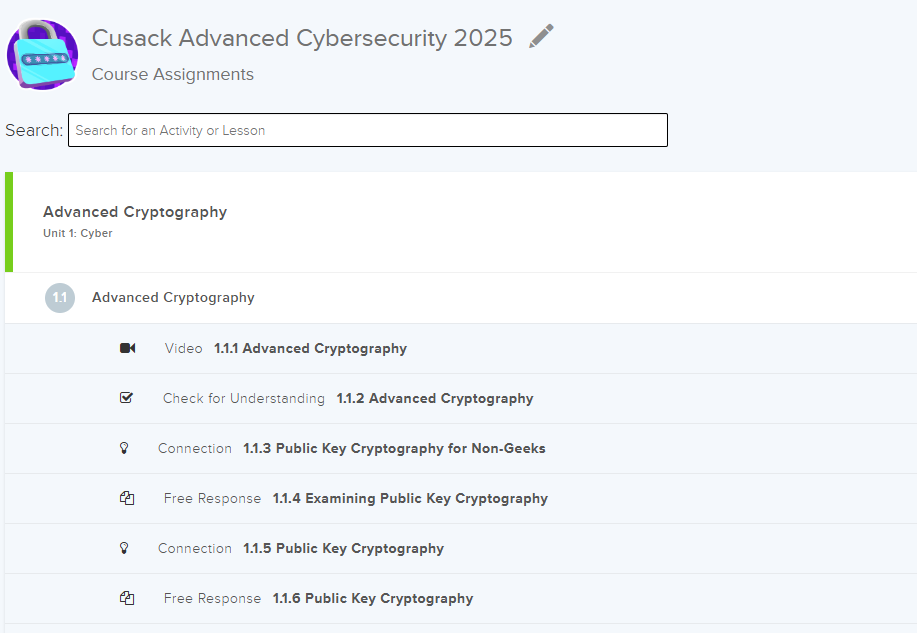The height and width of the screenshot is (633, 917).
Task: Click the Course Assignments subtitle
Action: pos(172,75)
